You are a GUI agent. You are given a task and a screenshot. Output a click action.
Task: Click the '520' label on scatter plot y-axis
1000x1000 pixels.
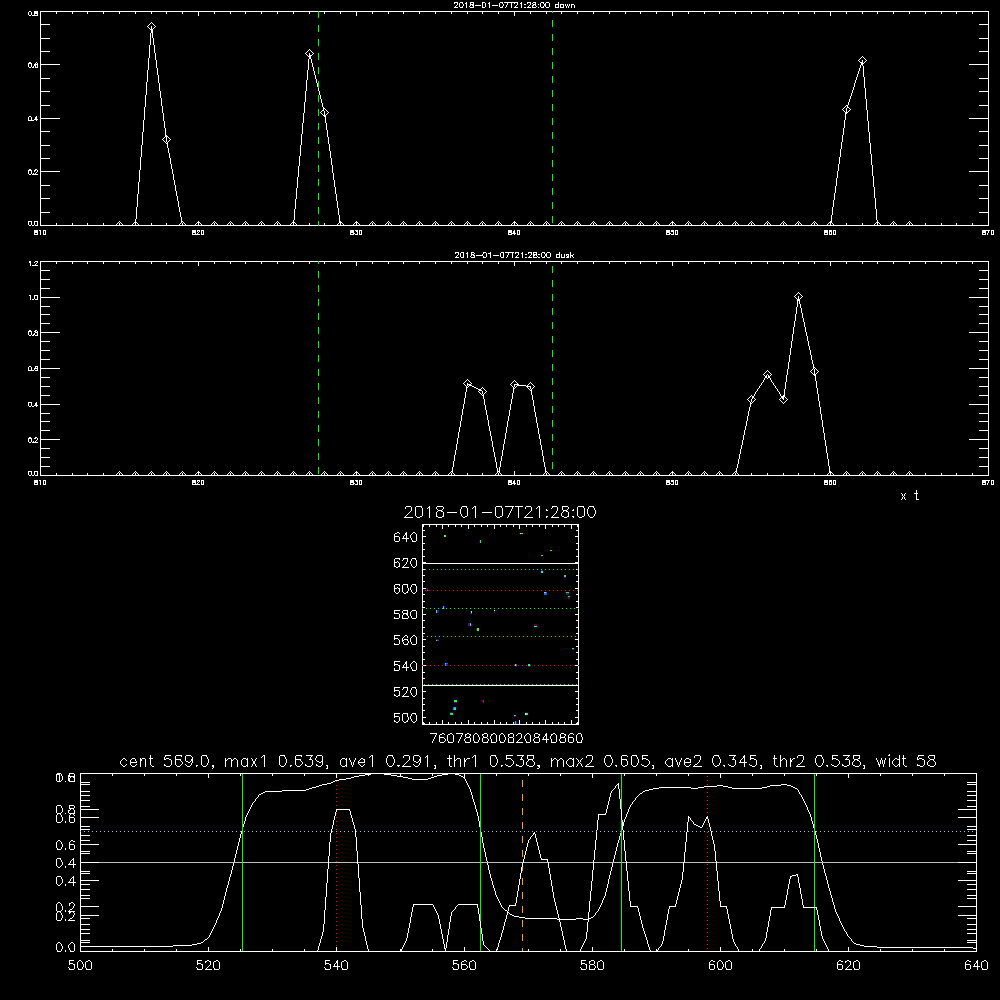pyautogui.click(x=406, y=691)
